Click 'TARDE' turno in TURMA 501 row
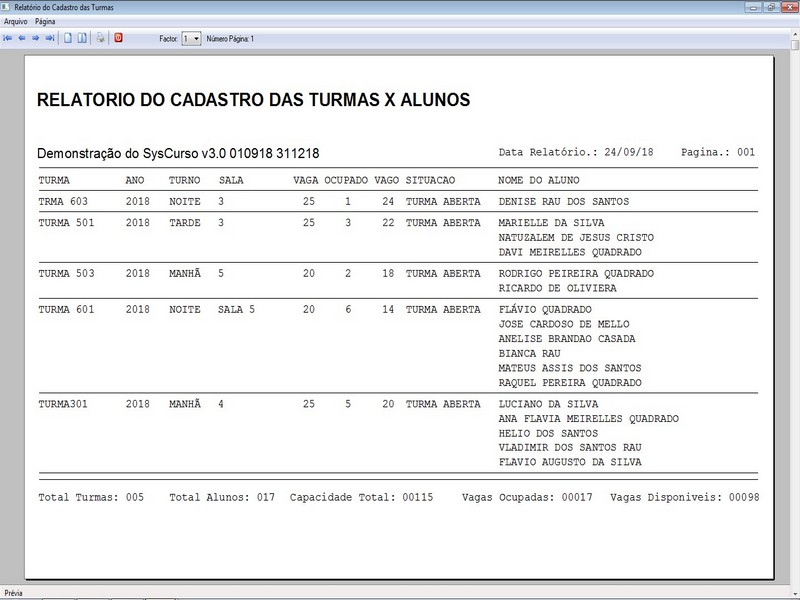 pos(185,223)
